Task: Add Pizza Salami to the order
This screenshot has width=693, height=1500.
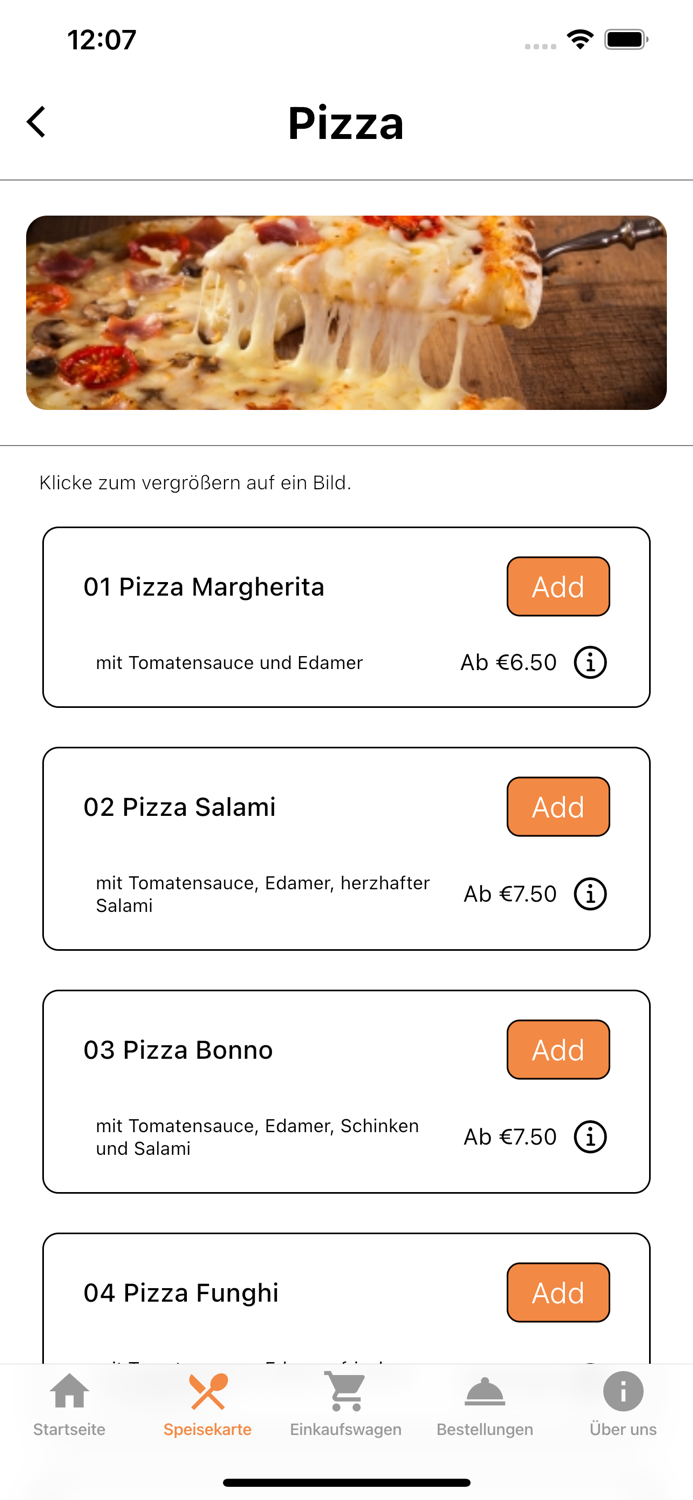Action: [x=558, y=807]
